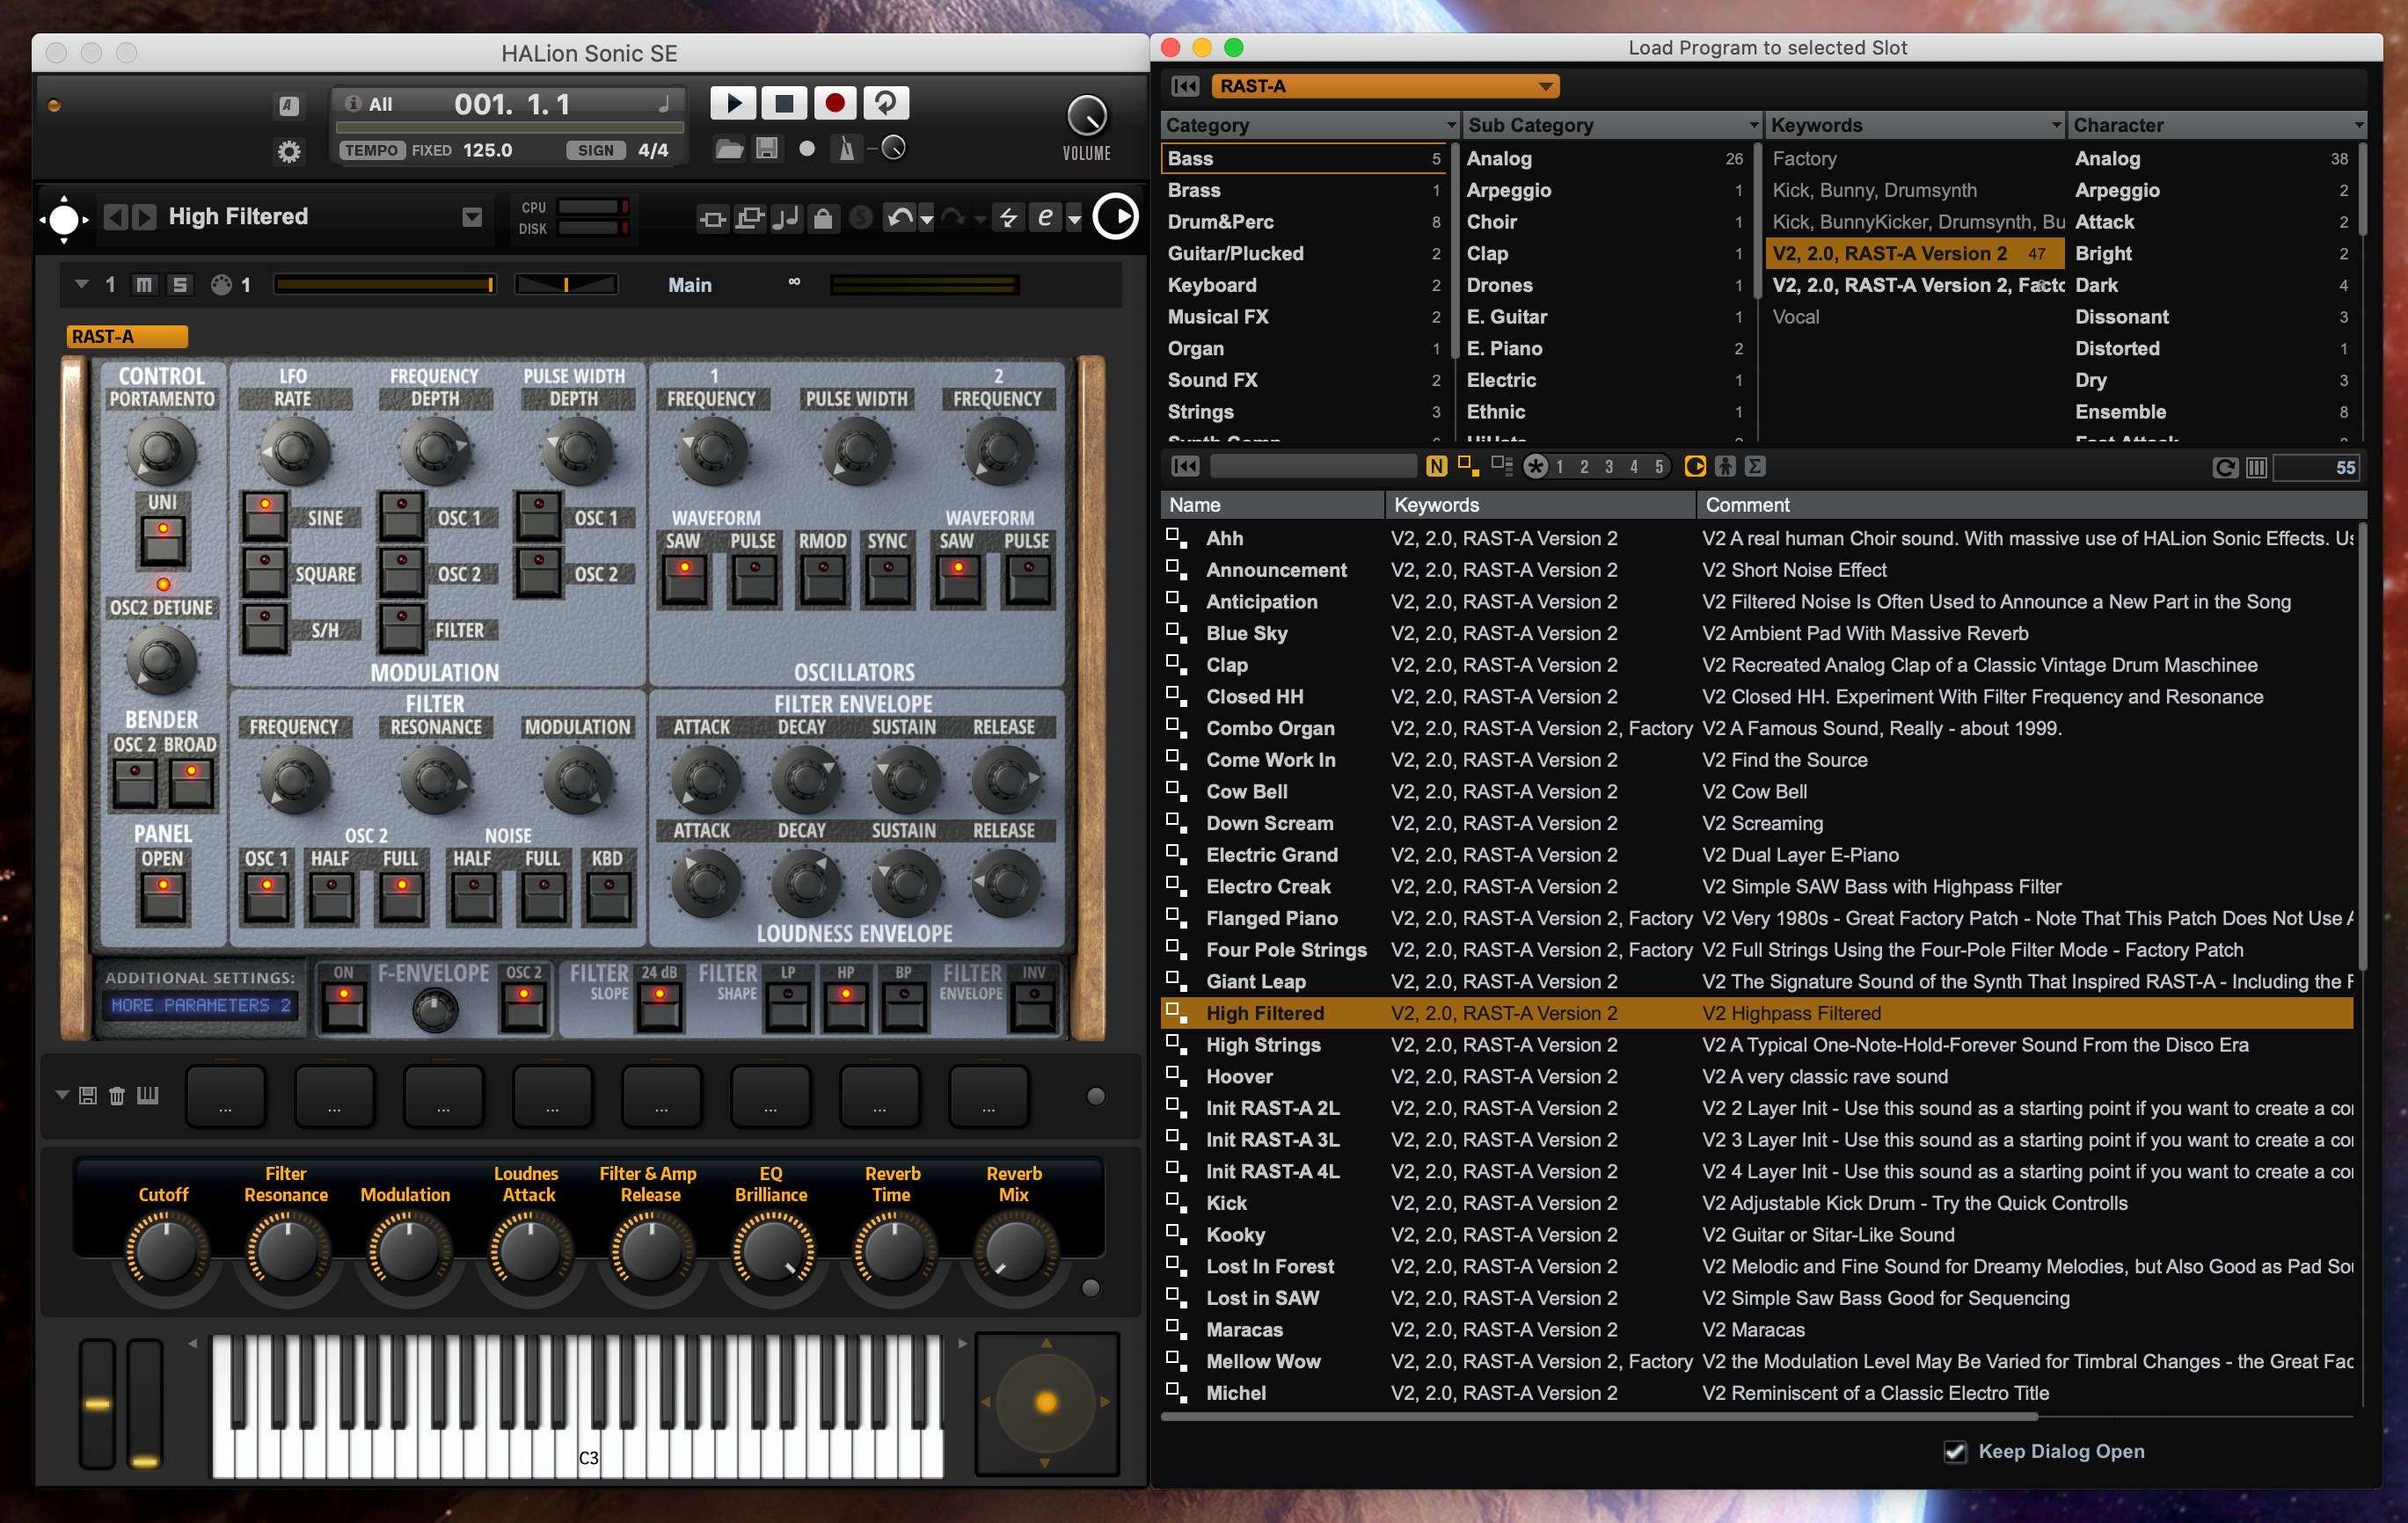Click the SIGN button

[x=596, y=150]
